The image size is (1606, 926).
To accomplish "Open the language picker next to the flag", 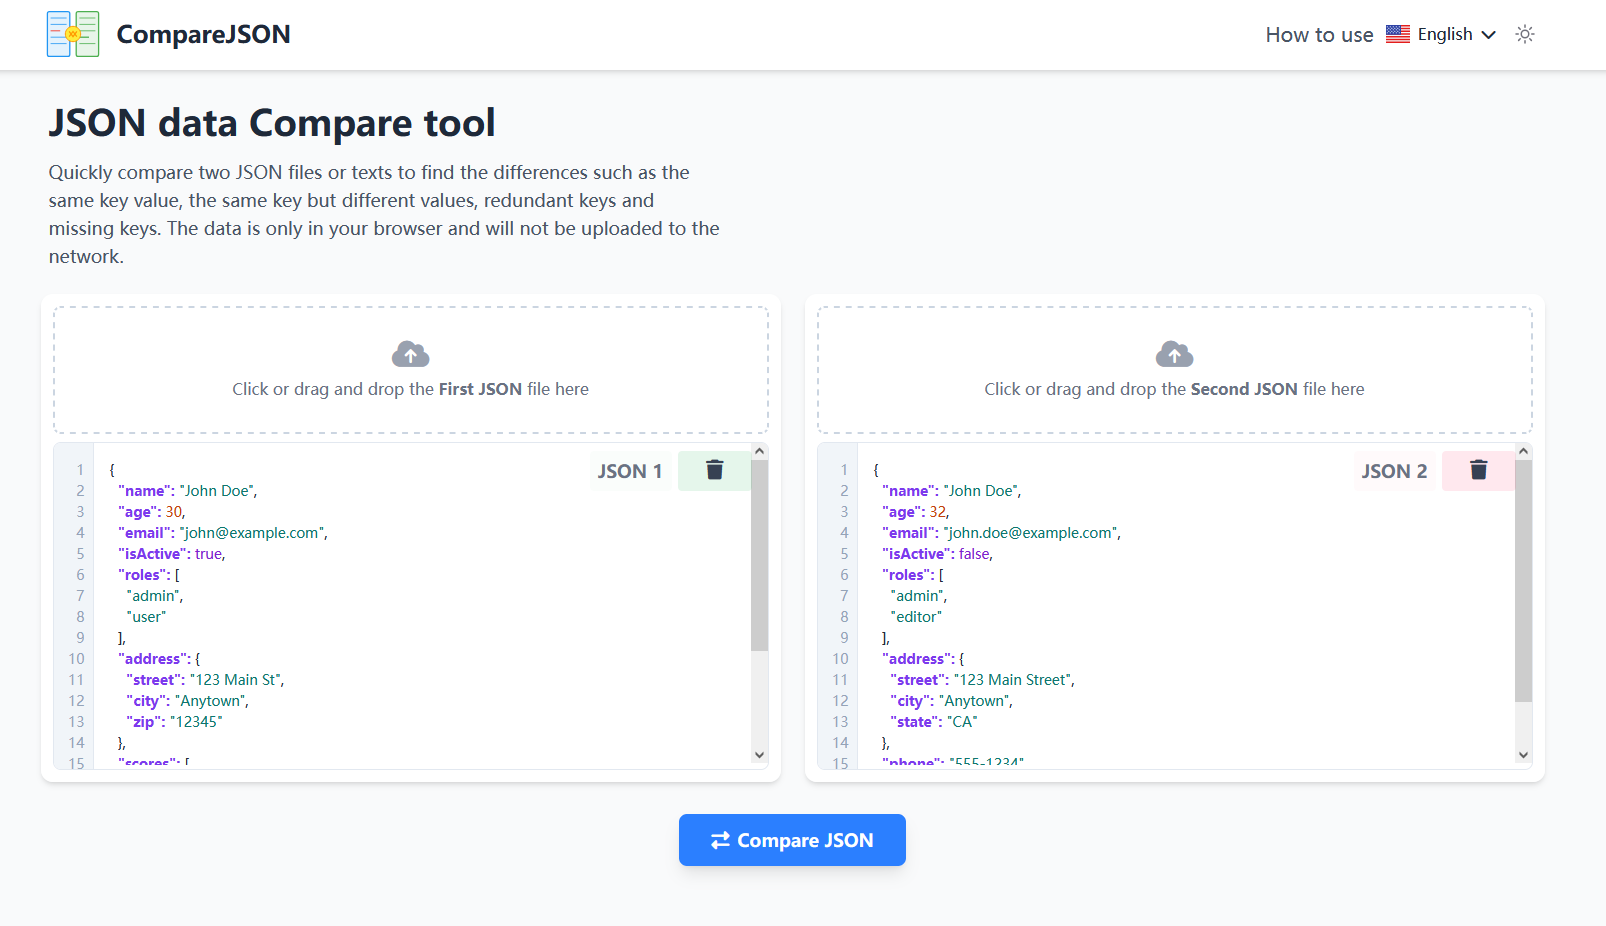I will (1444, 33).
